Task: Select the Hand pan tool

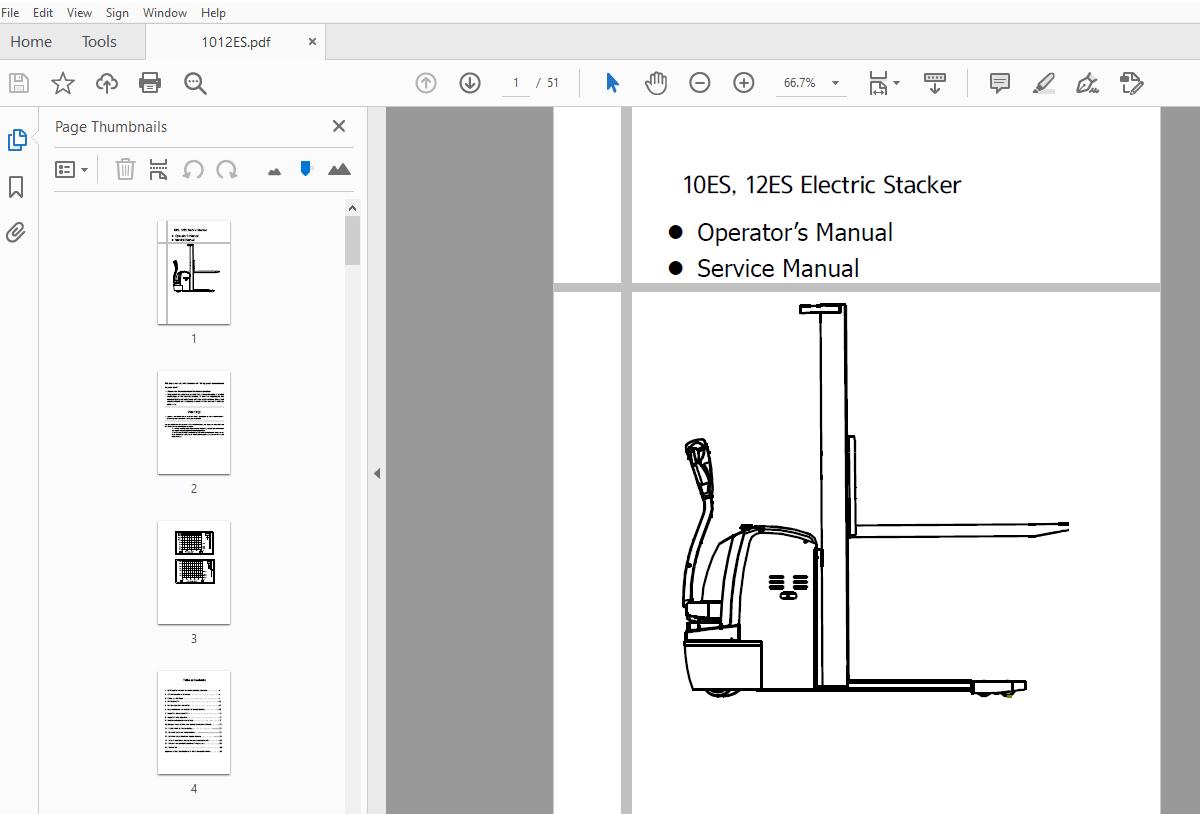Action: point(656,83)
